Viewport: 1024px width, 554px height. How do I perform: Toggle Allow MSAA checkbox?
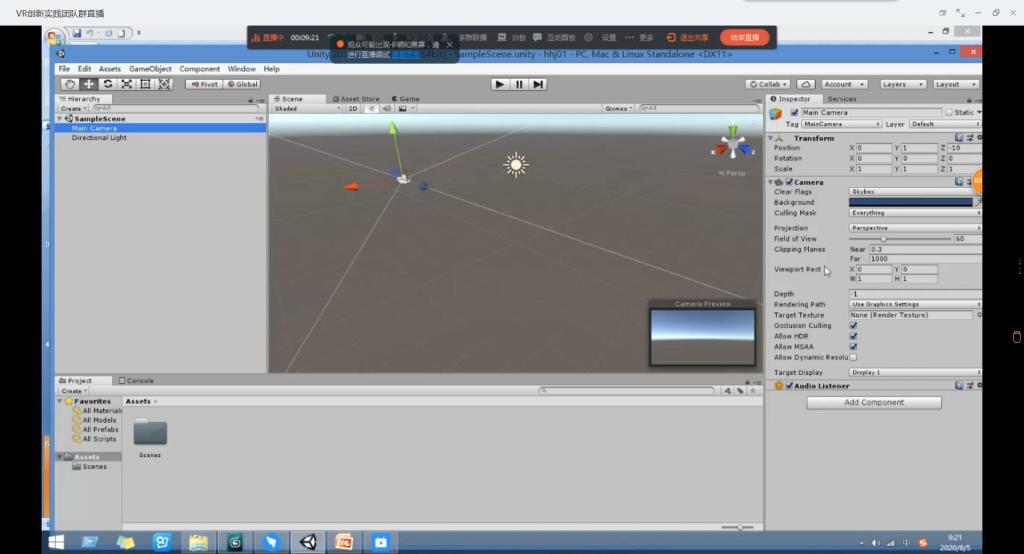click(854, 346)
